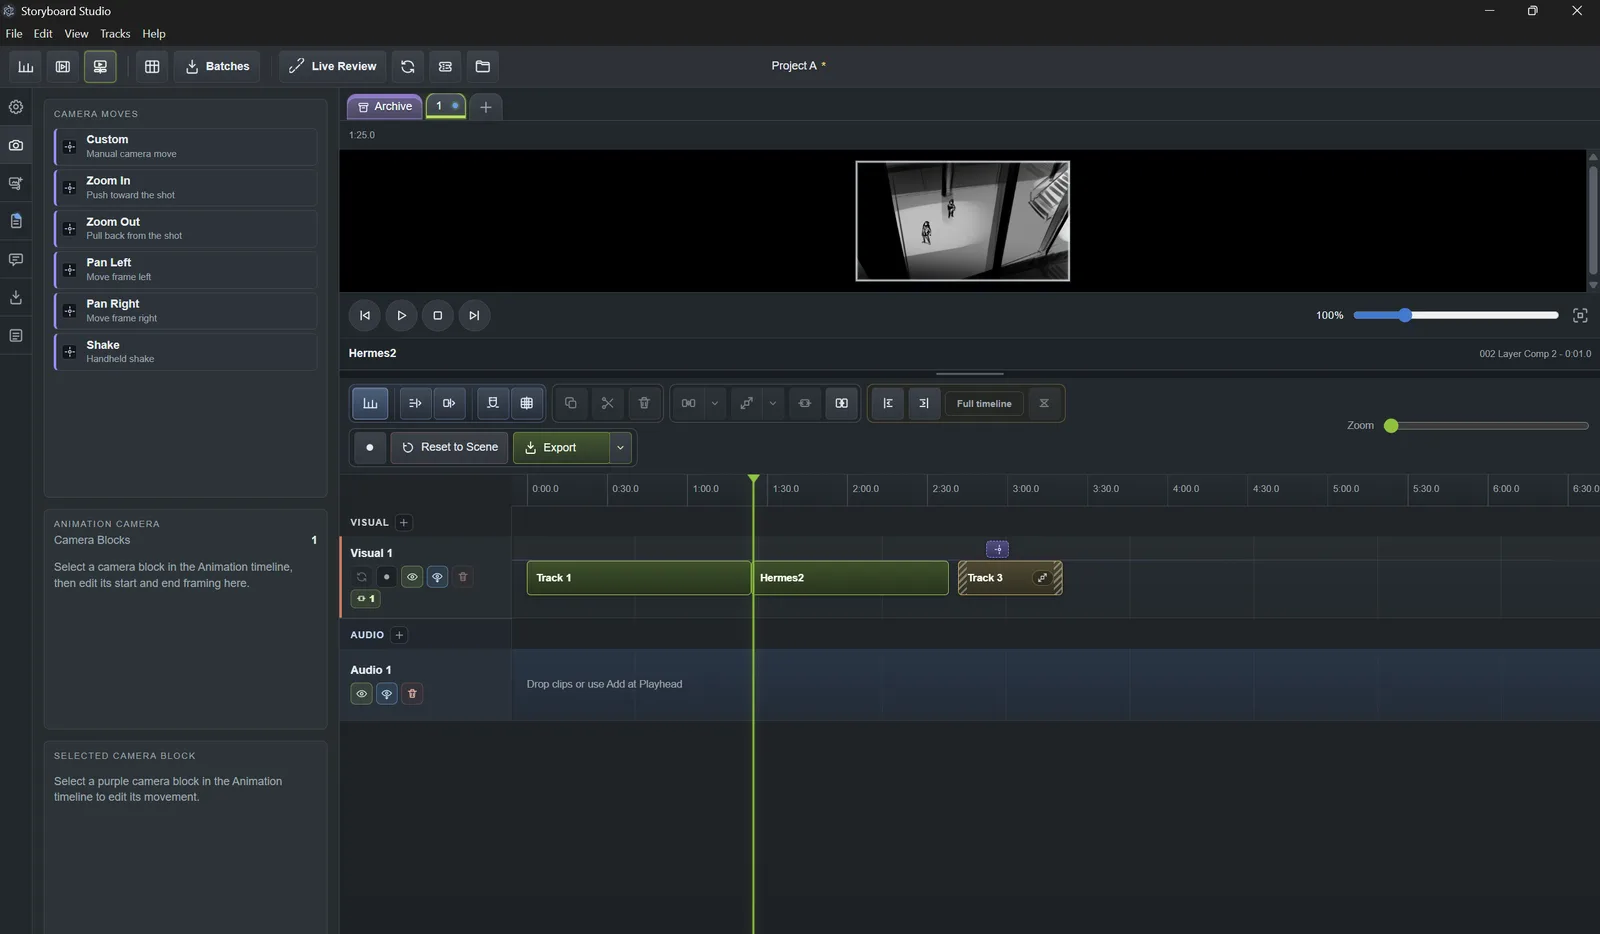The height and width of the screenshot is (934, 1600).
Task: Select scene tab 1
Action: 446,106
